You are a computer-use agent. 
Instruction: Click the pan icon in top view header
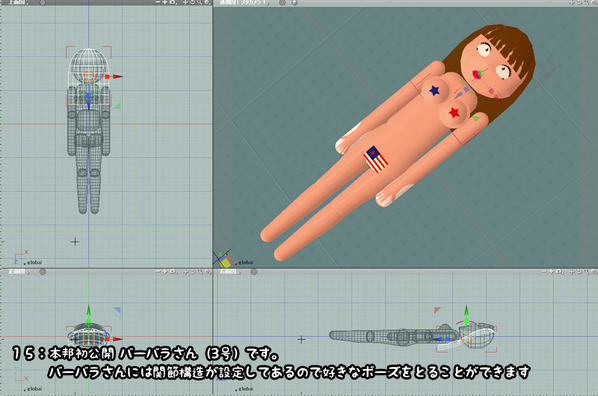[186, 2]
